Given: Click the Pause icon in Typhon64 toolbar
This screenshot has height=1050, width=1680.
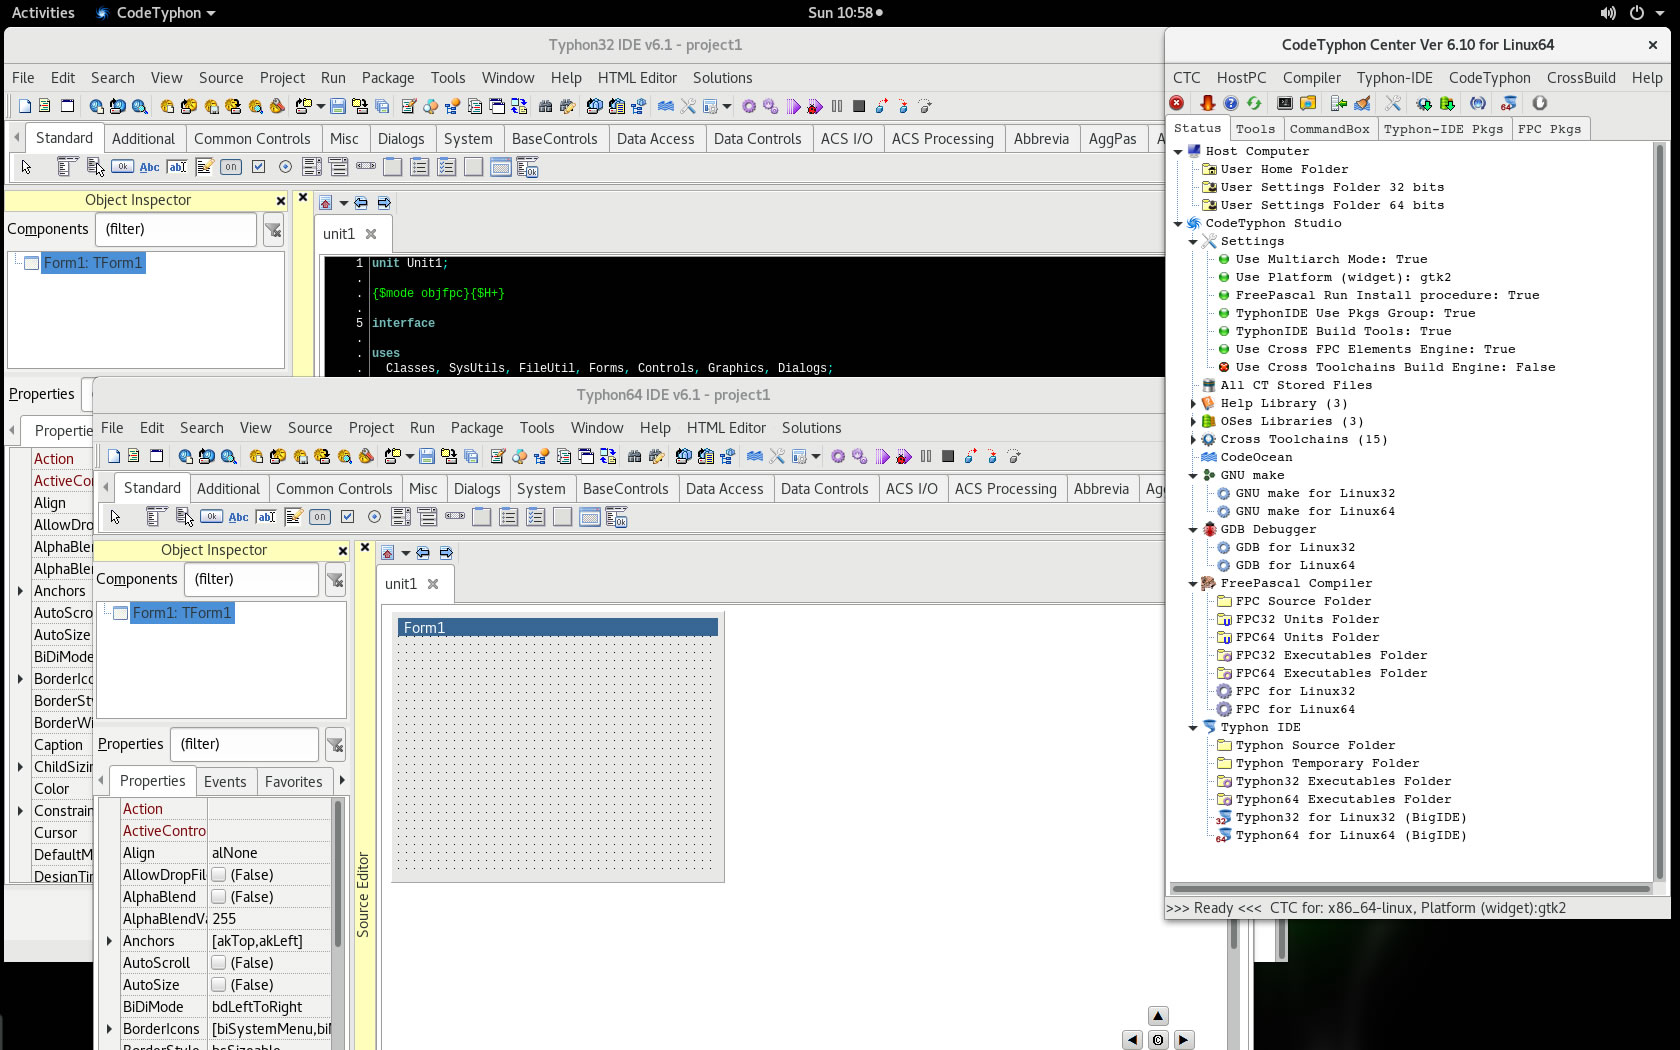Looking at the screenshot, I should click(x=926, y=457).
